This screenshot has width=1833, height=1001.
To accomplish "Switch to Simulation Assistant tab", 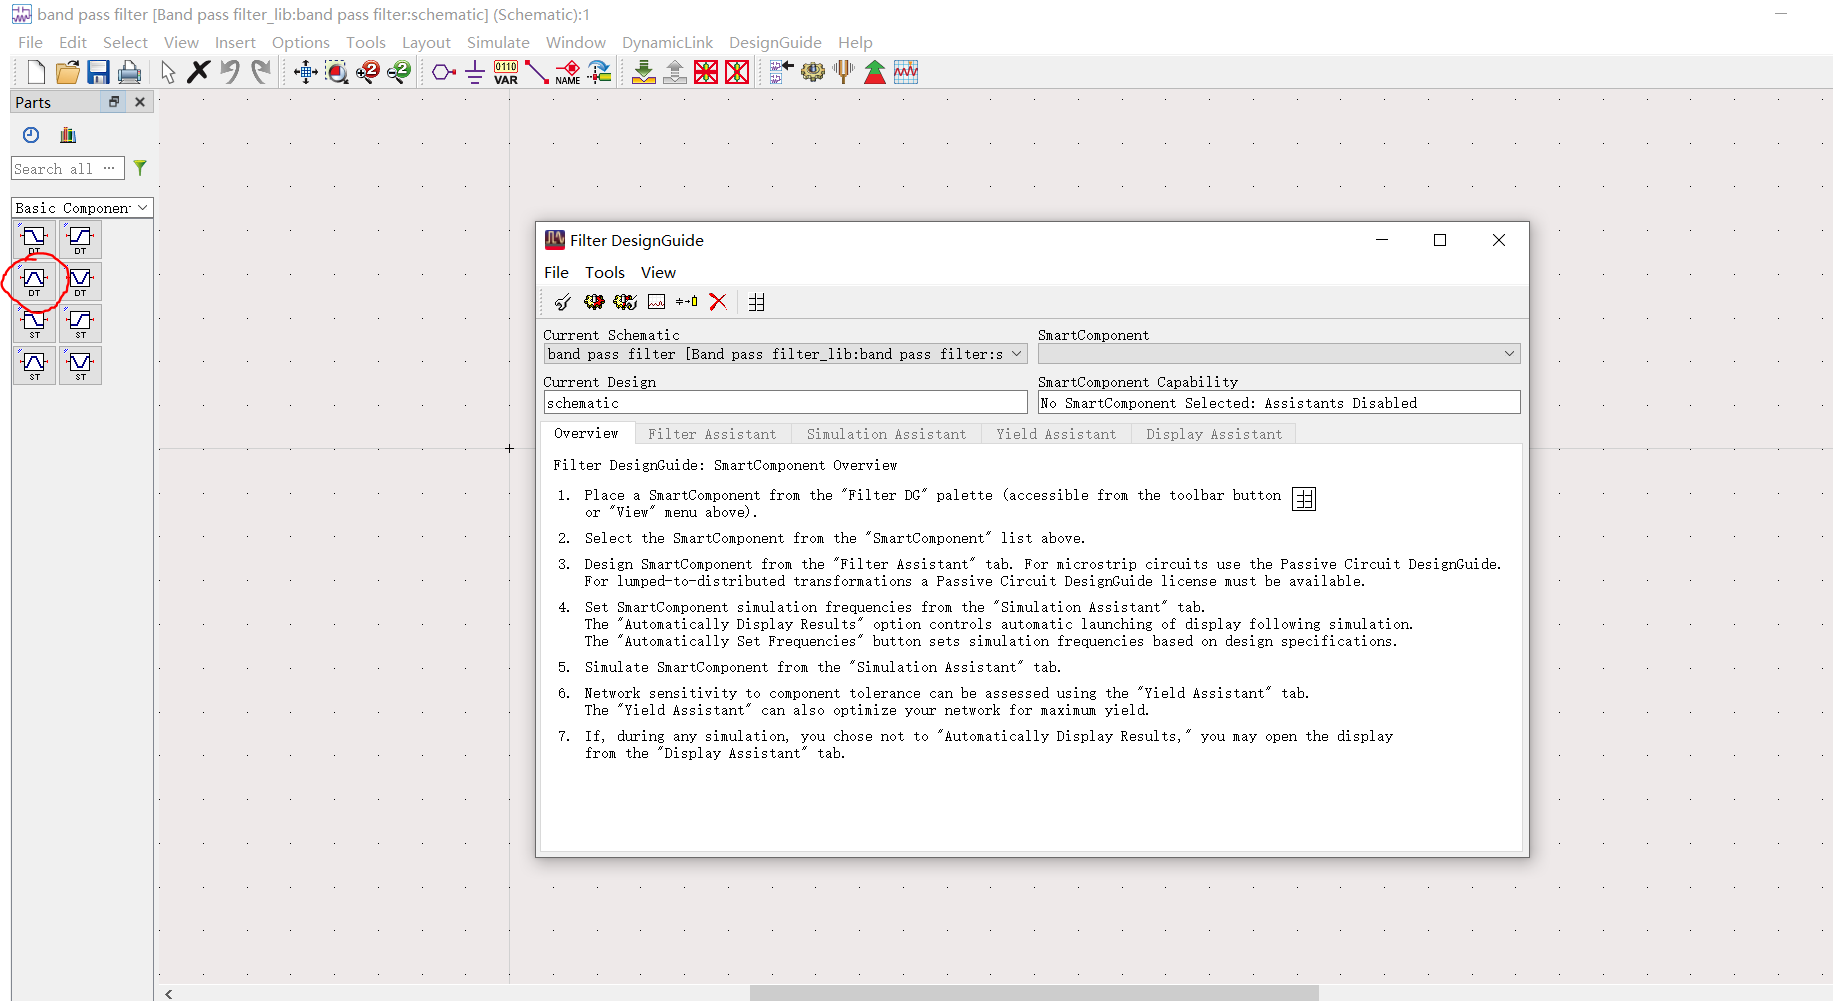I will coord(887,434).
